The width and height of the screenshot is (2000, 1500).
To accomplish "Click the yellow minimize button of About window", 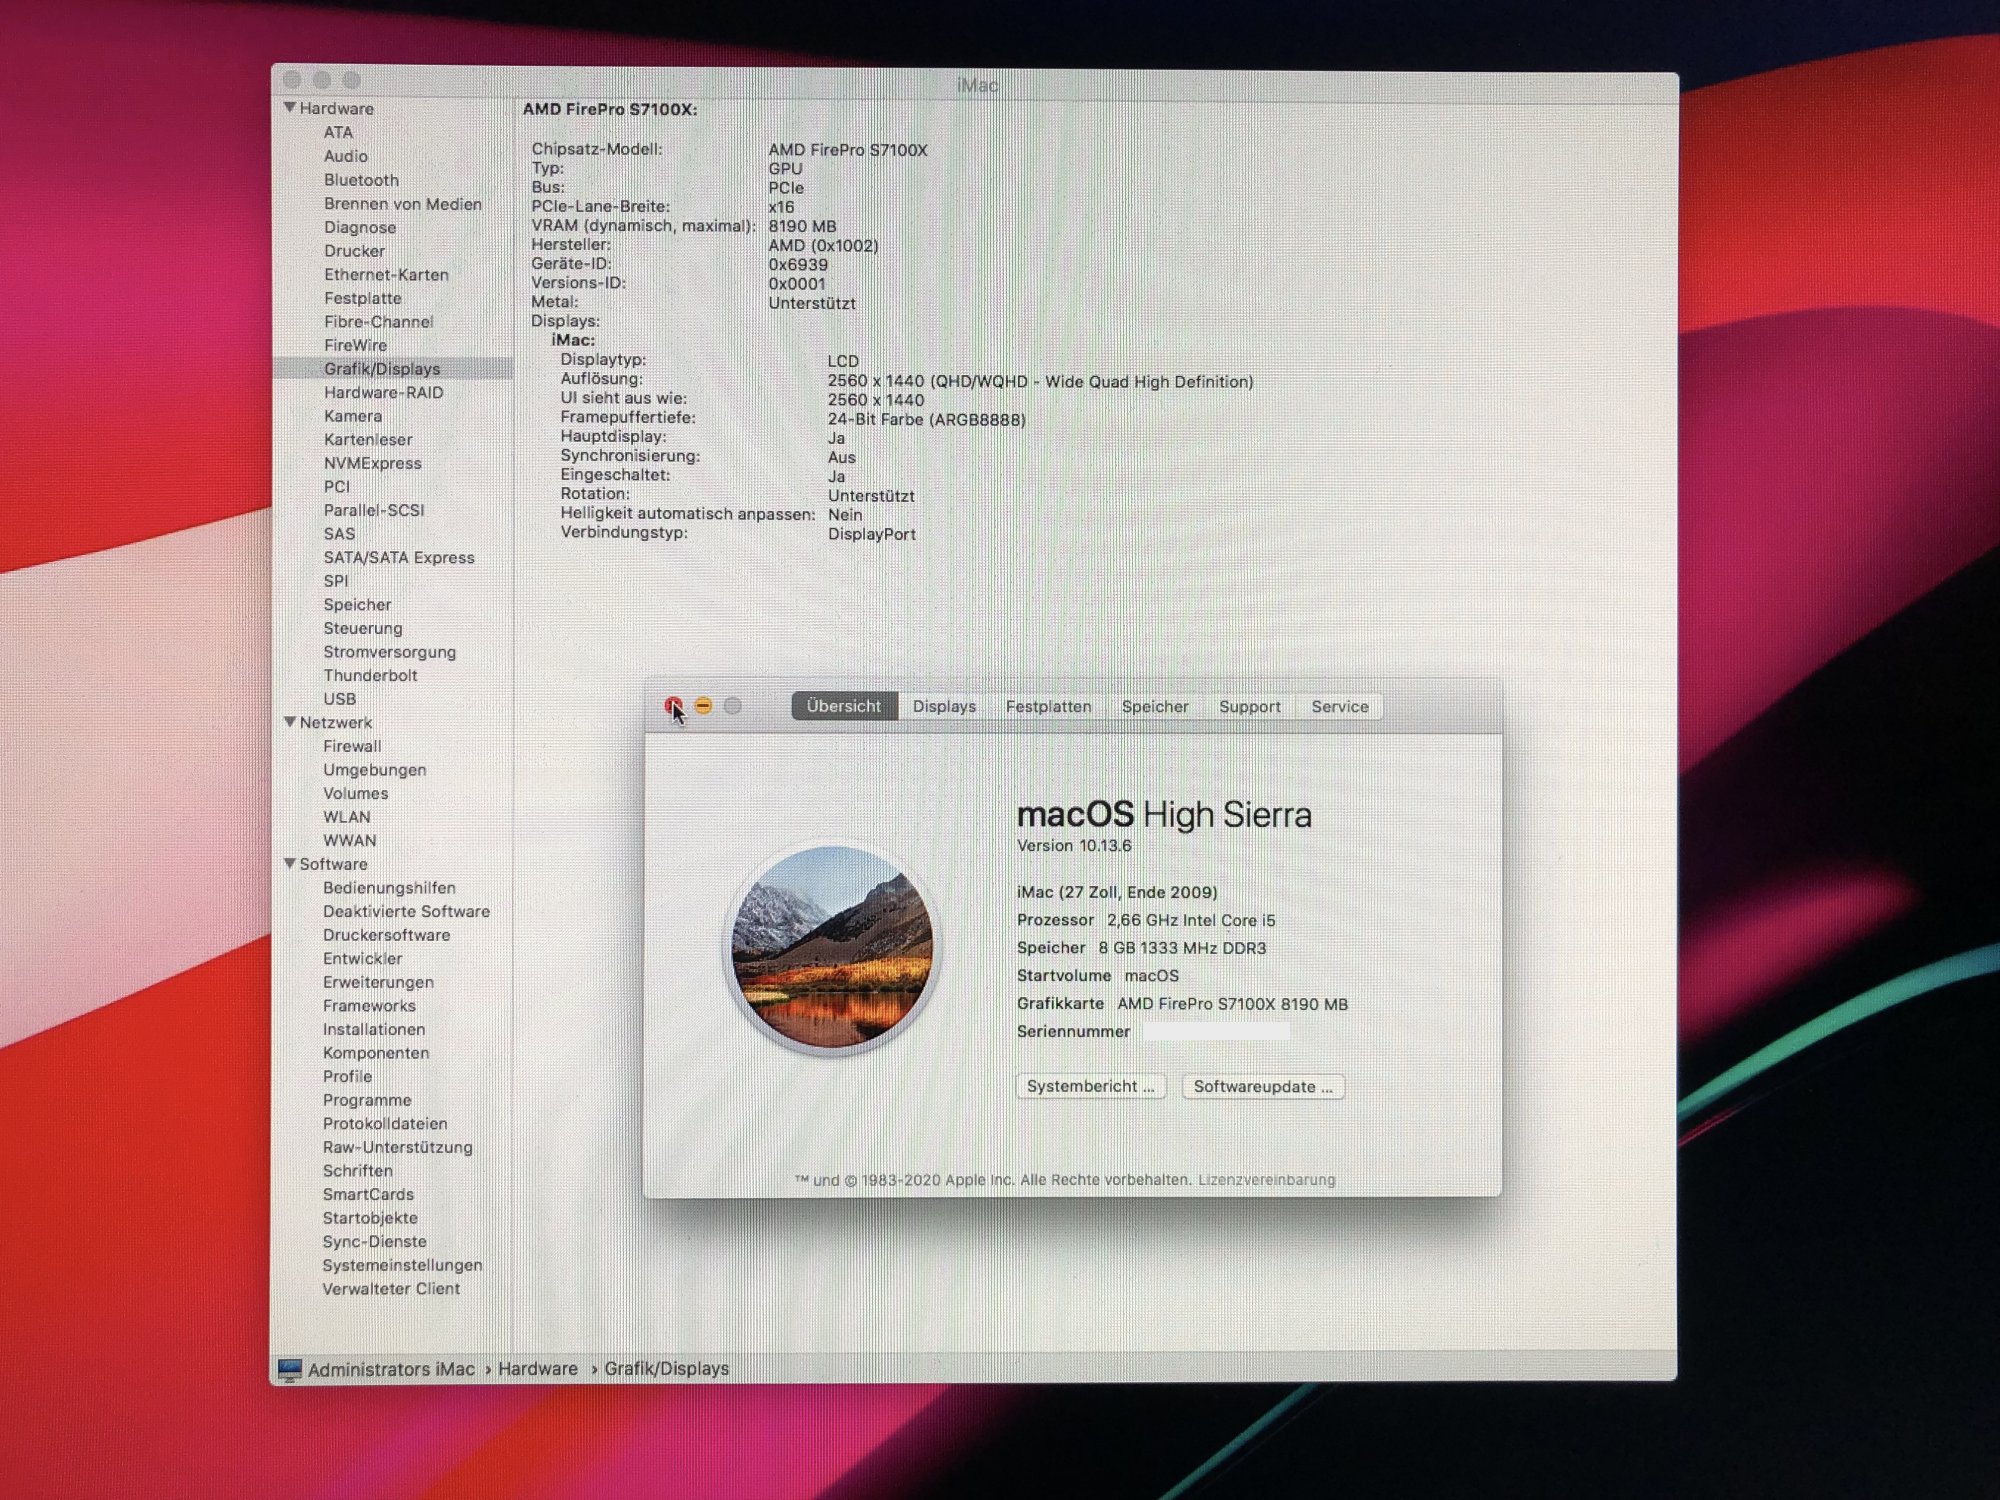I will 703,706.
